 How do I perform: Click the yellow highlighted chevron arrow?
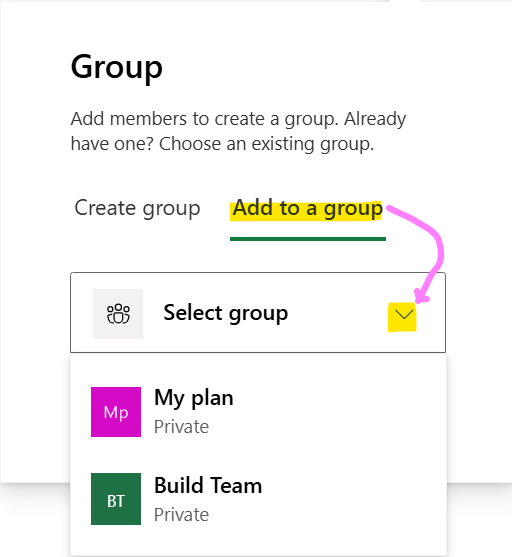pyautogui.click(x=403, y=317)
